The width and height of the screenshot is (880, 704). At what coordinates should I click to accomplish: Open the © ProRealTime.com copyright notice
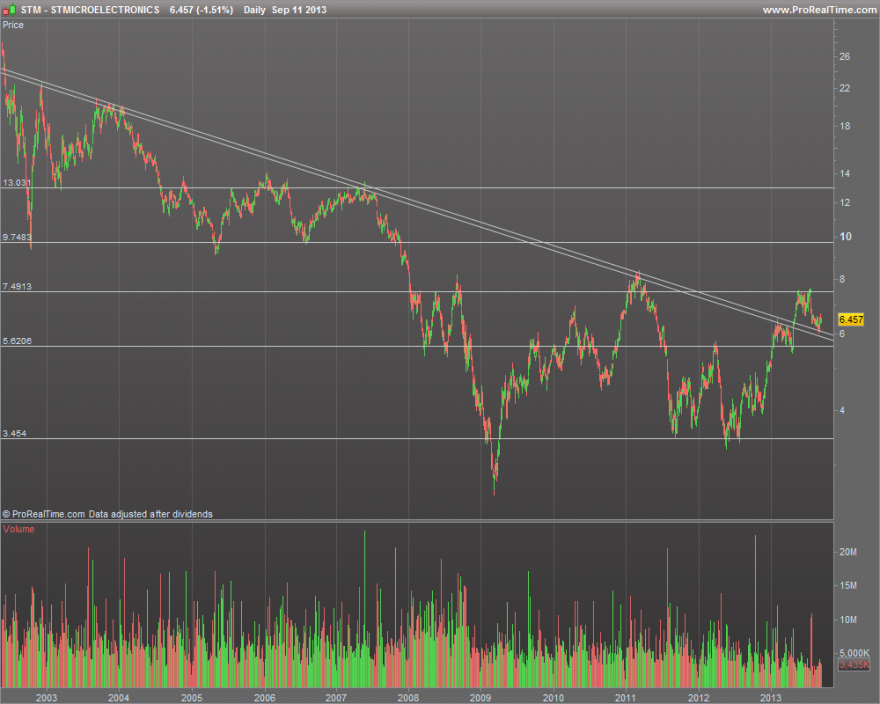point(108,514)
